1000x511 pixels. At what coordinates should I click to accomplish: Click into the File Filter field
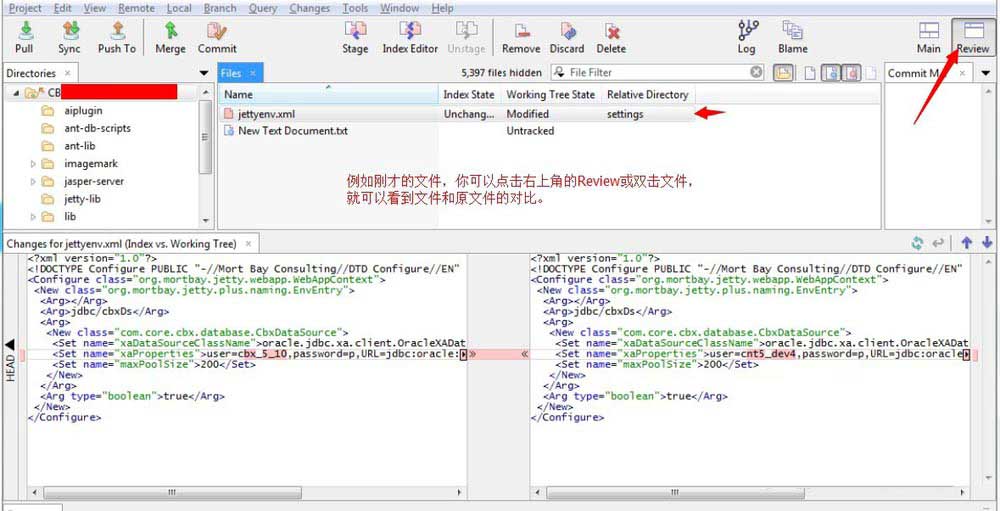tap(657, 72)
